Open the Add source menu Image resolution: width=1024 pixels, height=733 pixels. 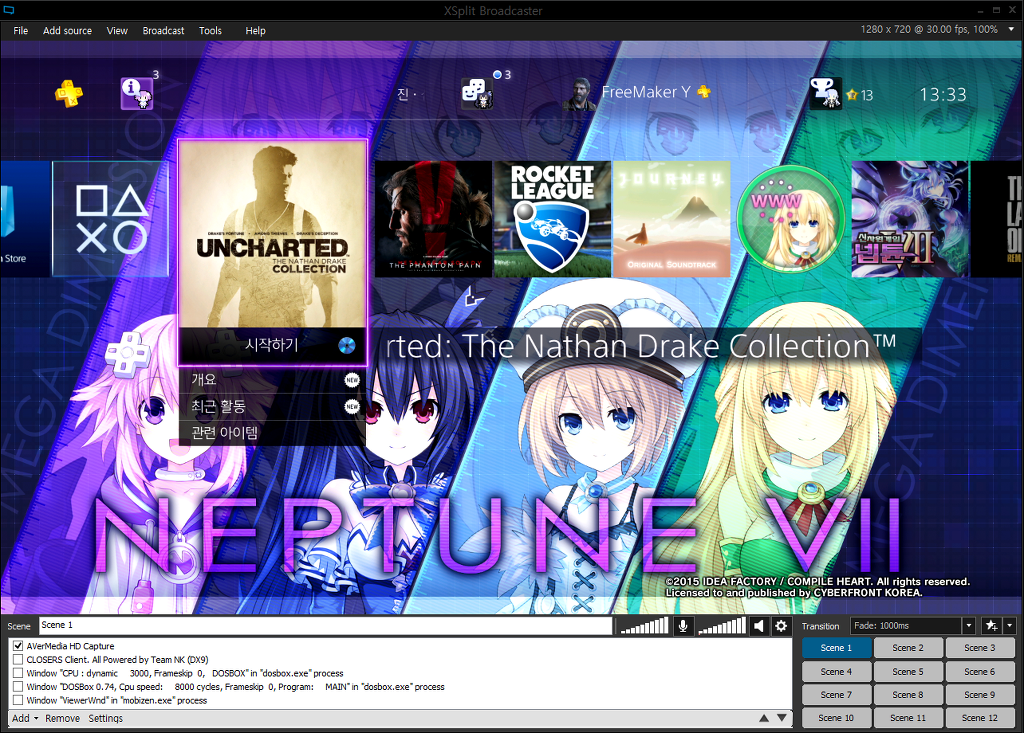click(x=67, y=31)
